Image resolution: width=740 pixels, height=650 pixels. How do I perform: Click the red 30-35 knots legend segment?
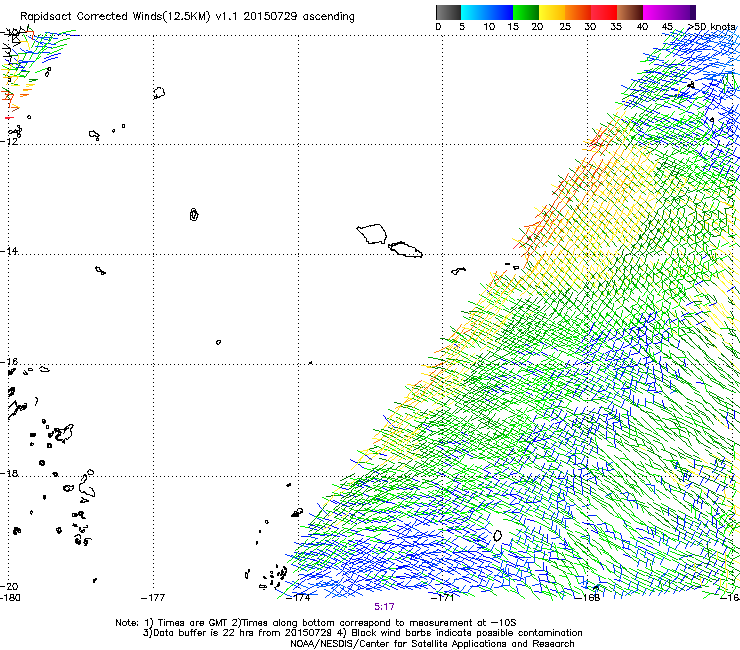(x=604, y=12)
